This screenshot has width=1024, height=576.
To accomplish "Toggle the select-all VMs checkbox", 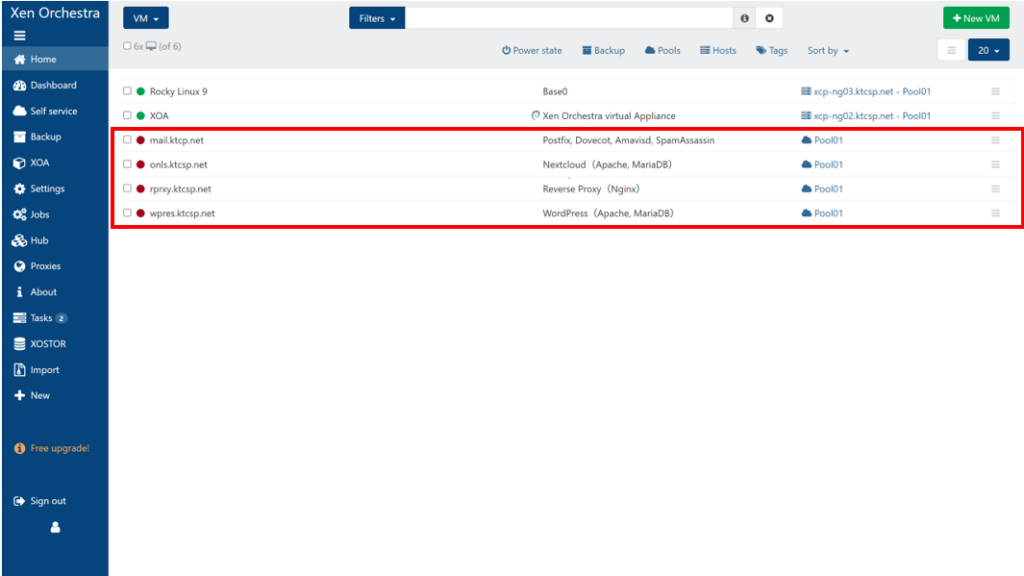I will (126, 46).
